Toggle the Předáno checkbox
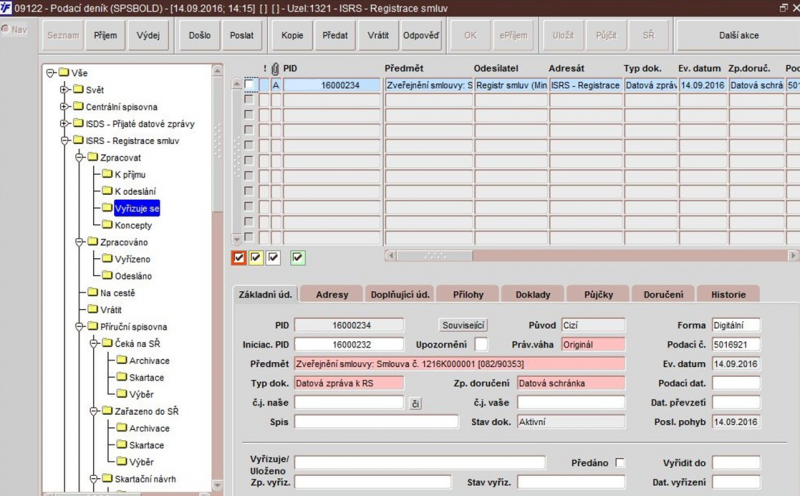800x496 pixels. click(x=619, y=462)
